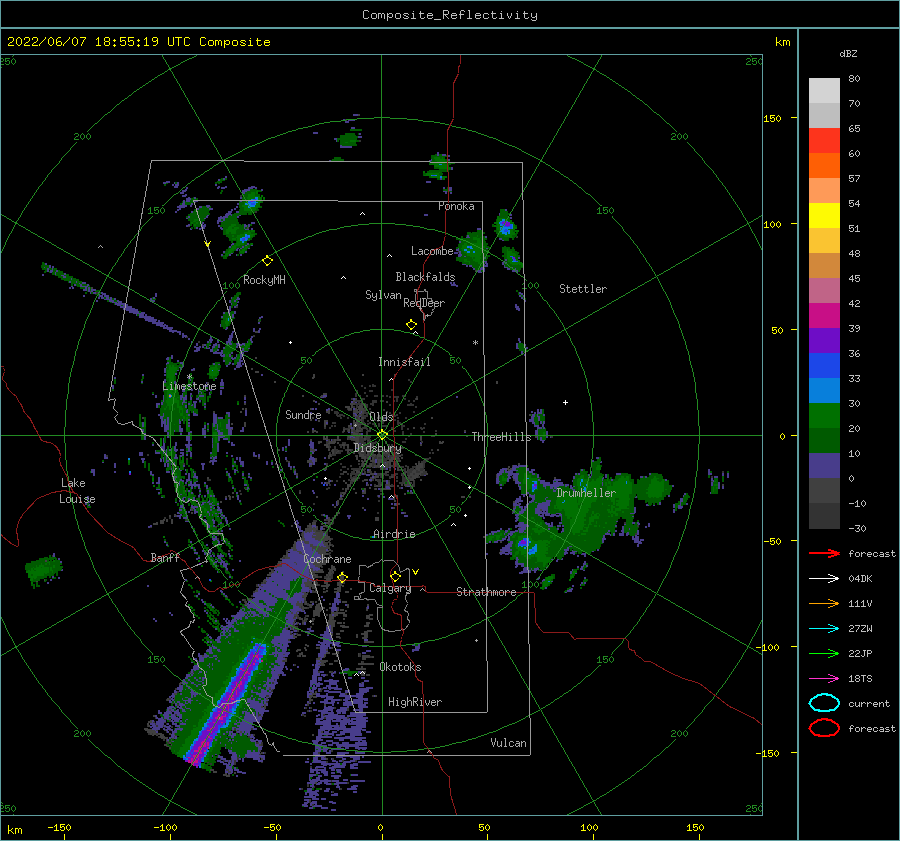The image size is (900, 841).
Task: Click yellow diamond marker south of RedDeer
Action: click(412, 325)
